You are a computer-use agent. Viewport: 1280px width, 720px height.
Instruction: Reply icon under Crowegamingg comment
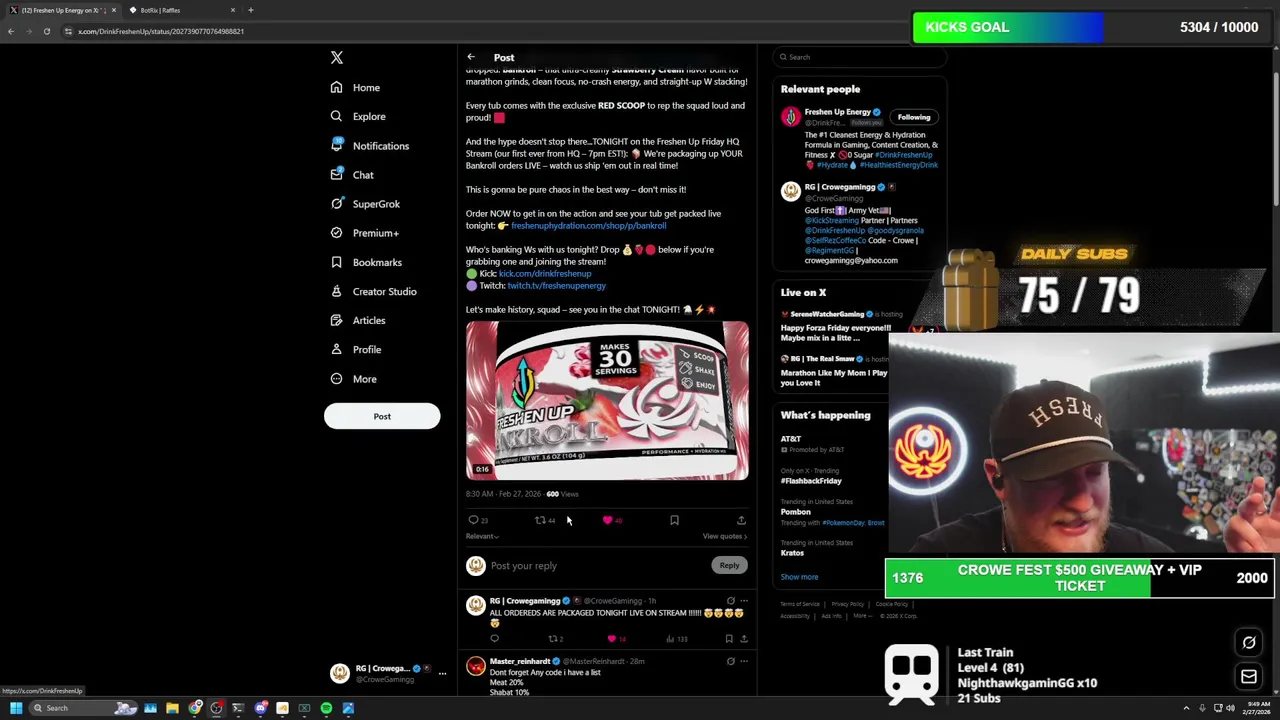(x=494, y=639)
